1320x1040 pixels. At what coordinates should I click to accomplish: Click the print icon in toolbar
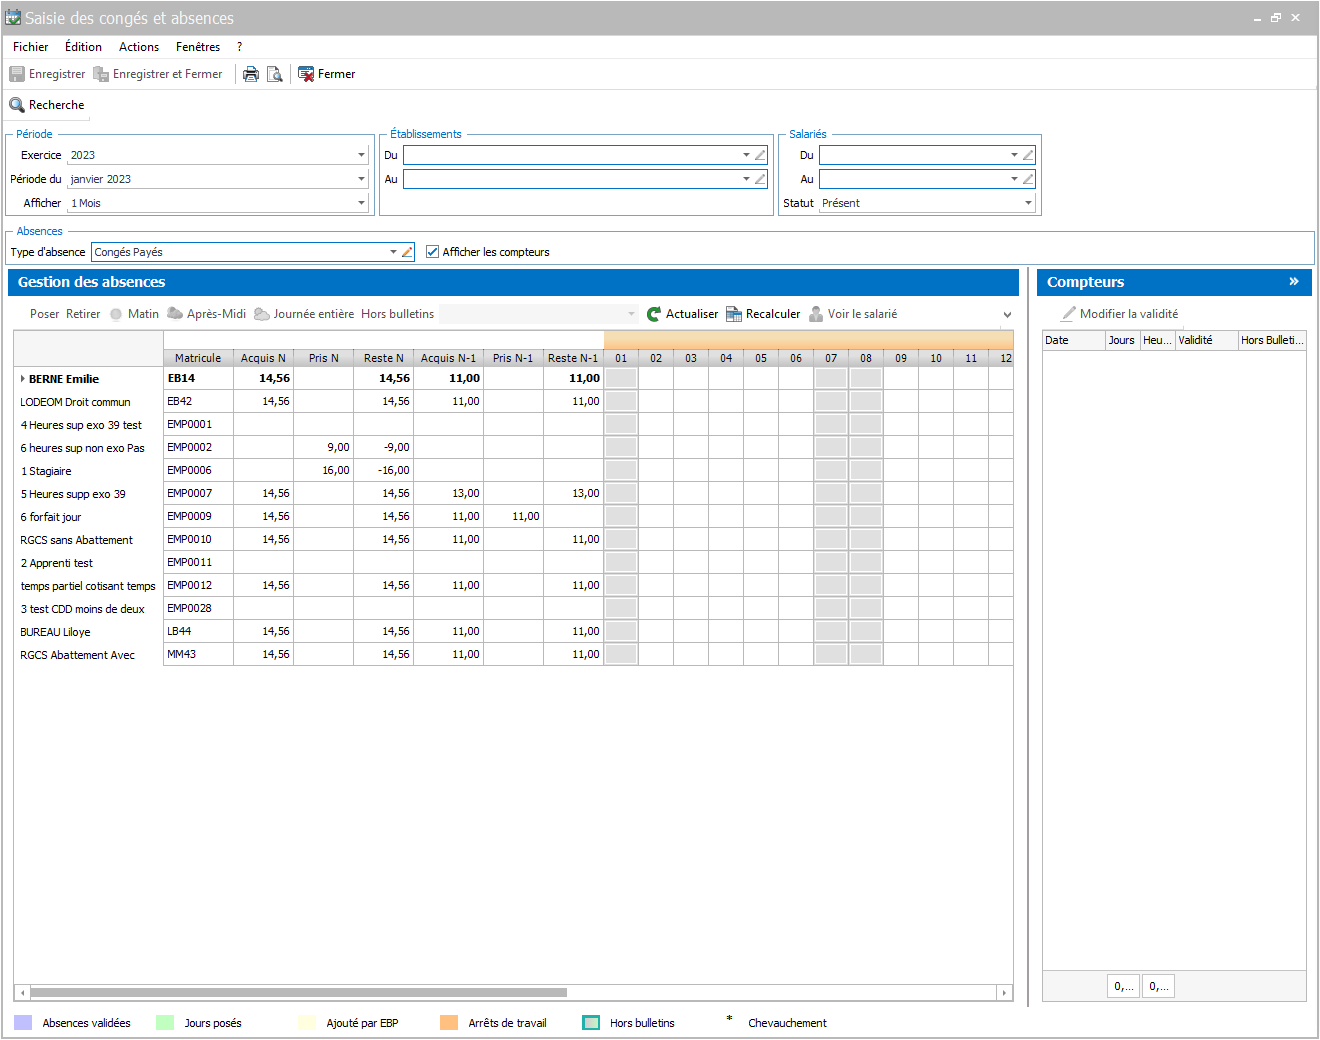251,74
